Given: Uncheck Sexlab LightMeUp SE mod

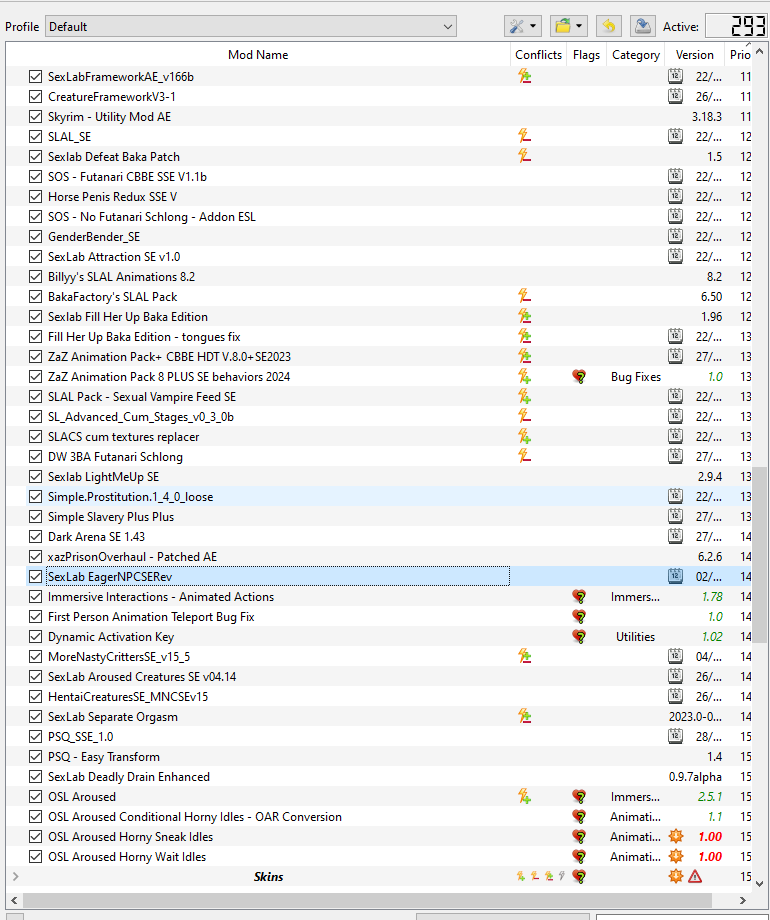Looking at the screenshot, I should 35,476.
